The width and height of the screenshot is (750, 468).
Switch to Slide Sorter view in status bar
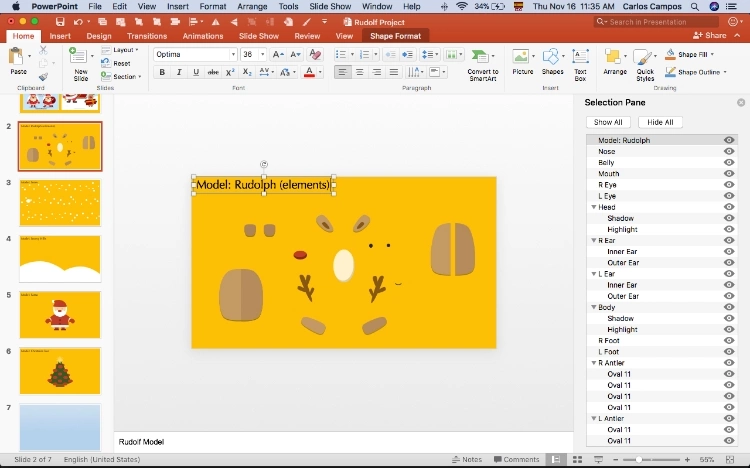coord(578,459)
